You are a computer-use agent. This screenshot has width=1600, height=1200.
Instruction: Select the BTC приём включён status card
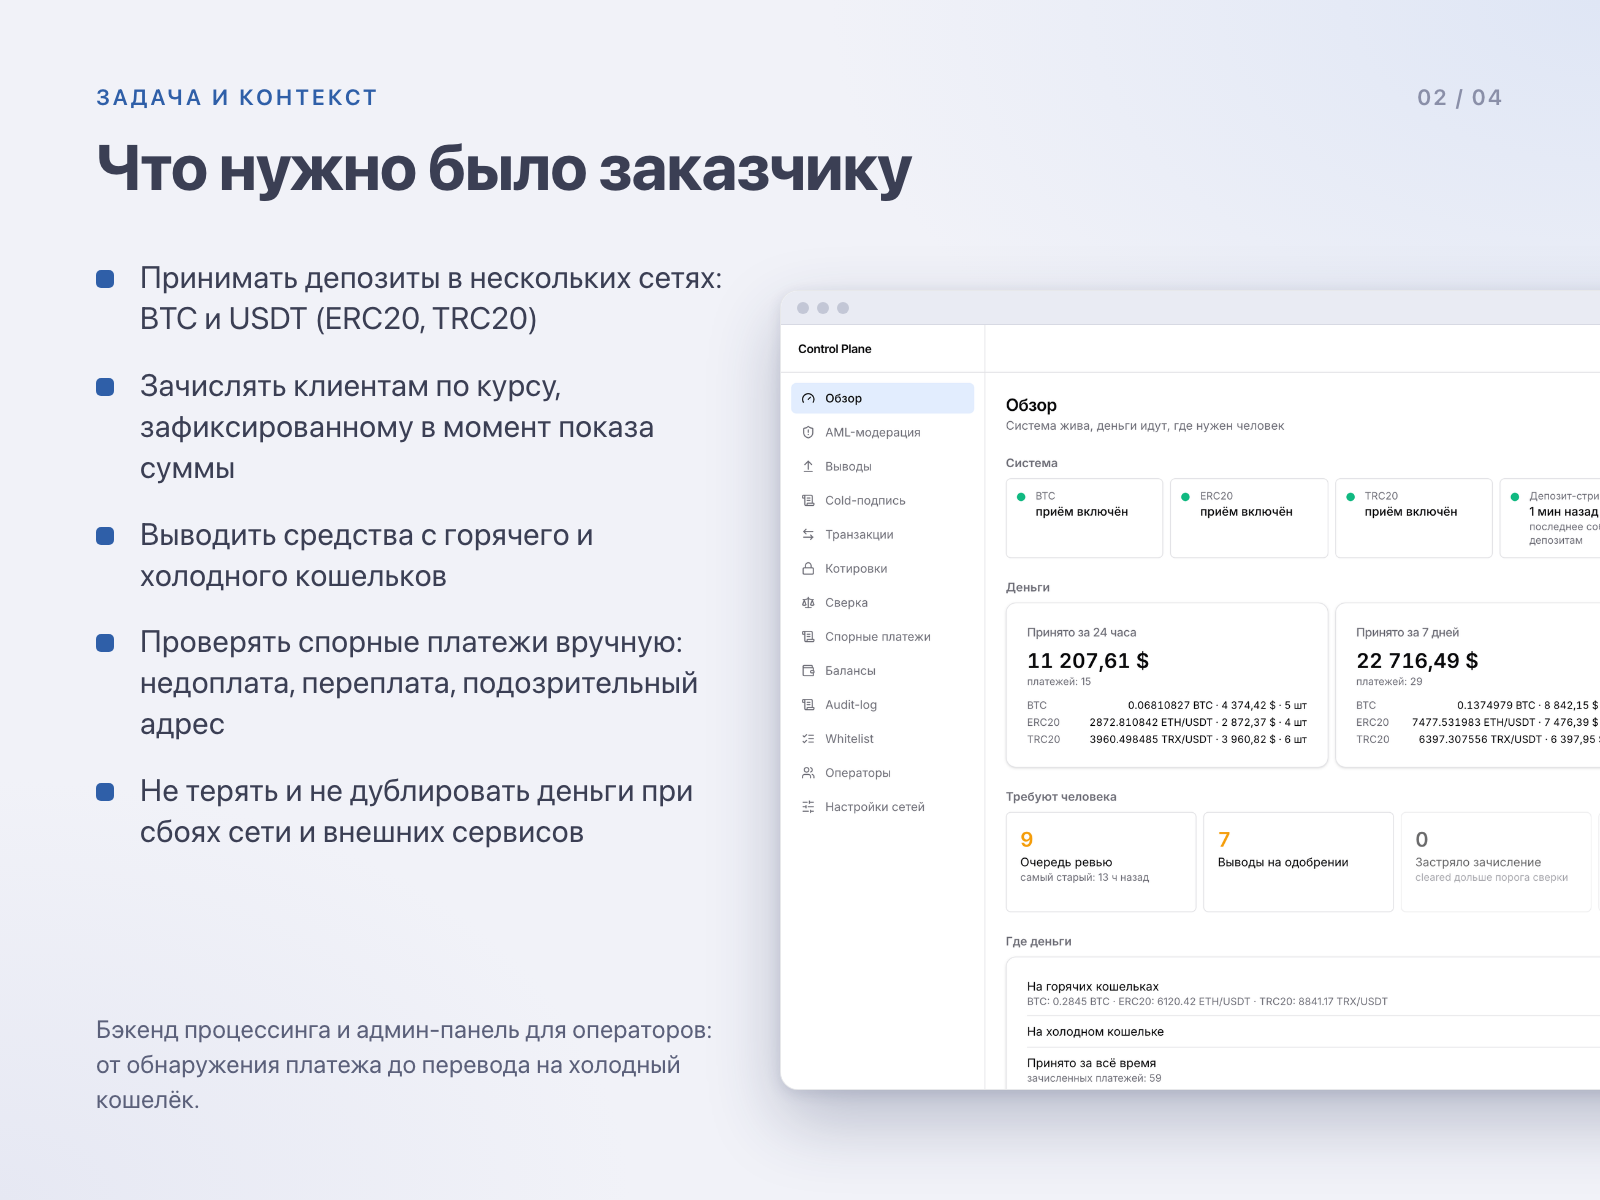[1084, 518]
